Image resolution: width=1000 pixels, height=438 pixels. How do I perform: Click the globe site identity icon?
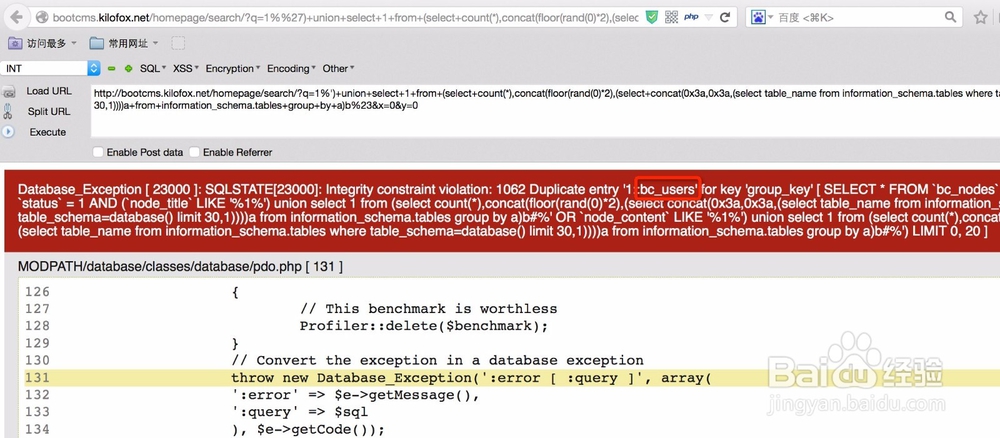42,18
